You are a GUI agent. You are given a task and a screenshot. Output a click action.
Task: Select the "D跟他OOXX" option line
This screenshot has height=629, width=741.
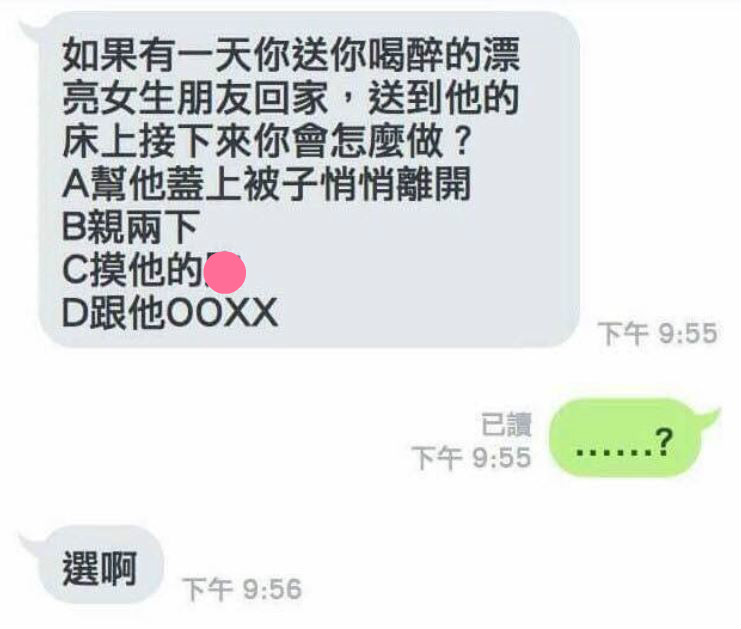[x=170, y=312]
